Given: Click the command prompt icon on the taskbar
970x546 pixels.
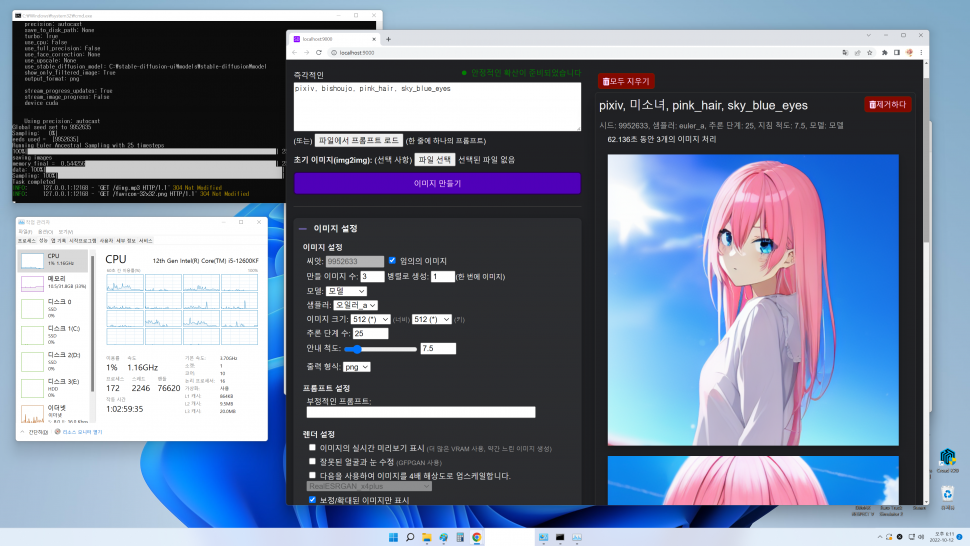Looking at the screenshot, I should (560, 537).
